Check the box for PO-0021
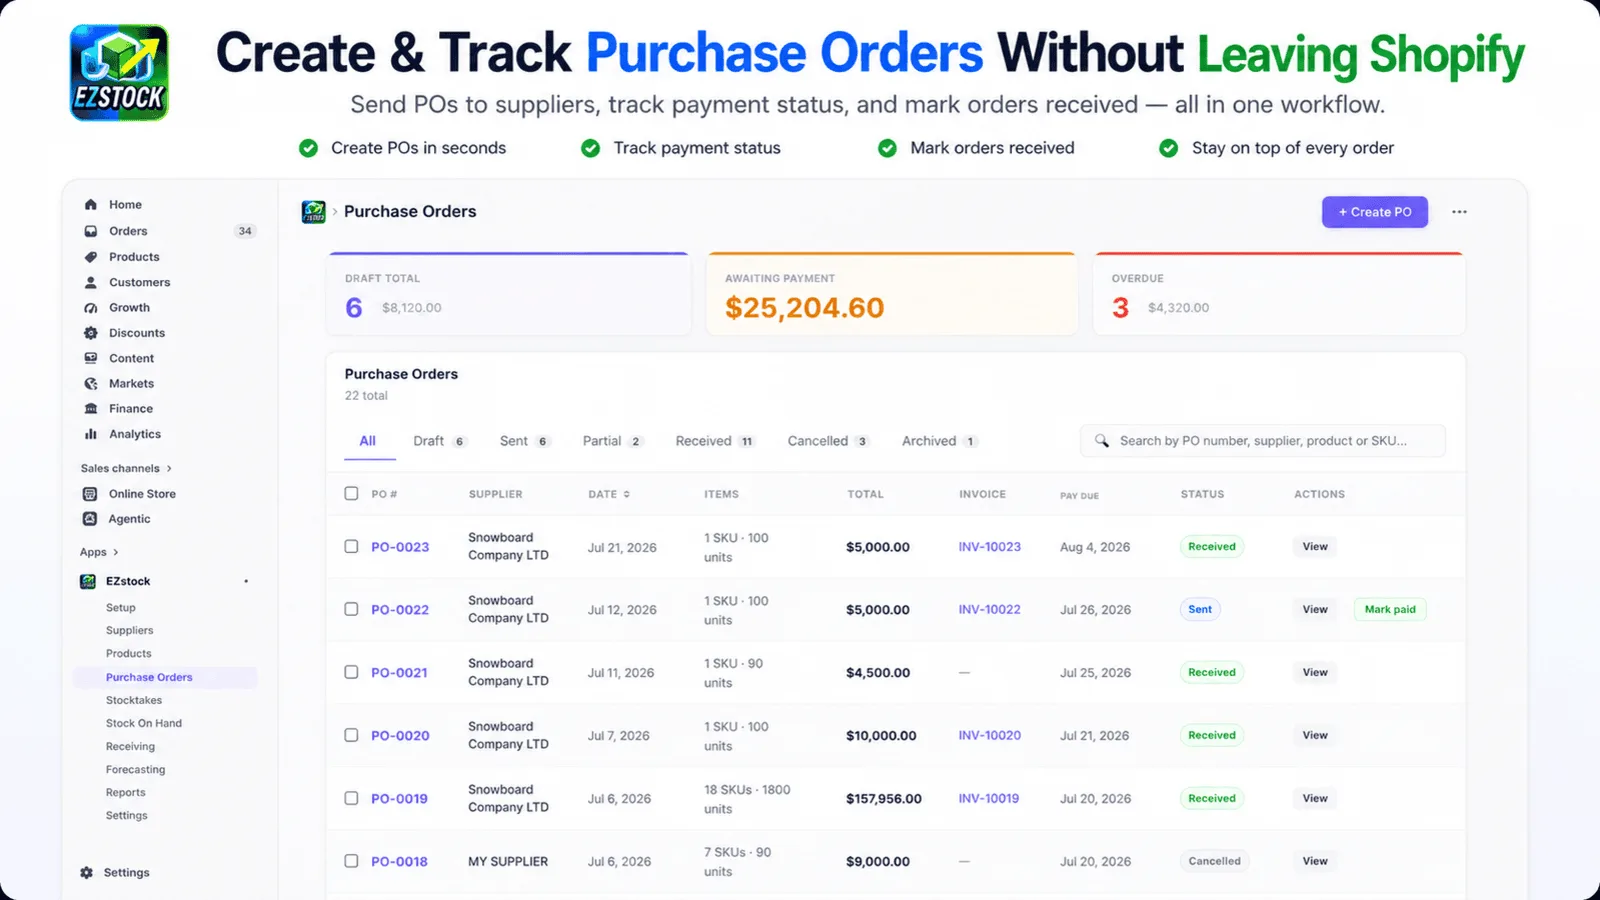This screenshot has height=900, width=1600. (x=351, y=672)
